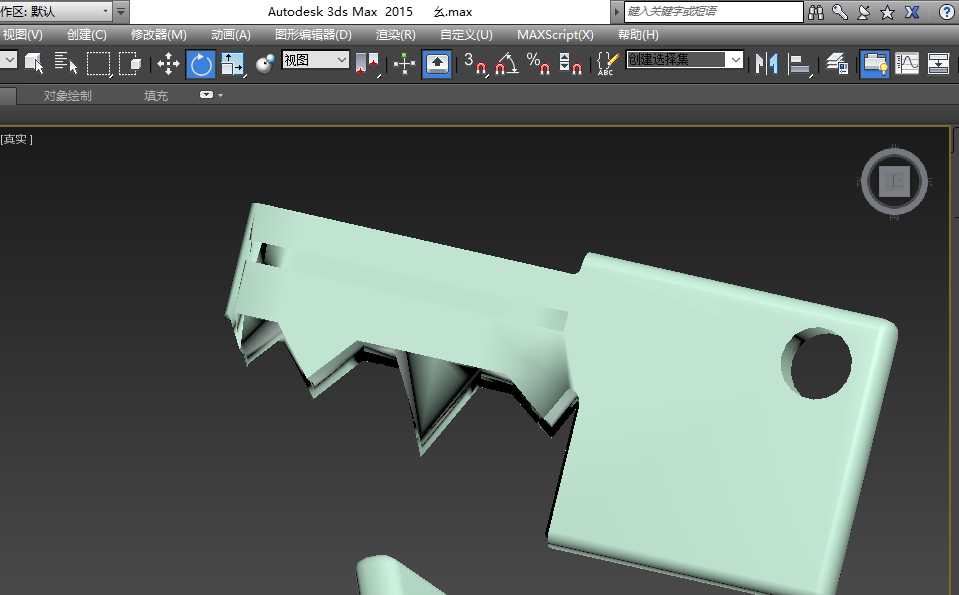This screenshot has height=595, width=959.
Task: Open the 渲染(R) menu
Action: tap(395, 35)
